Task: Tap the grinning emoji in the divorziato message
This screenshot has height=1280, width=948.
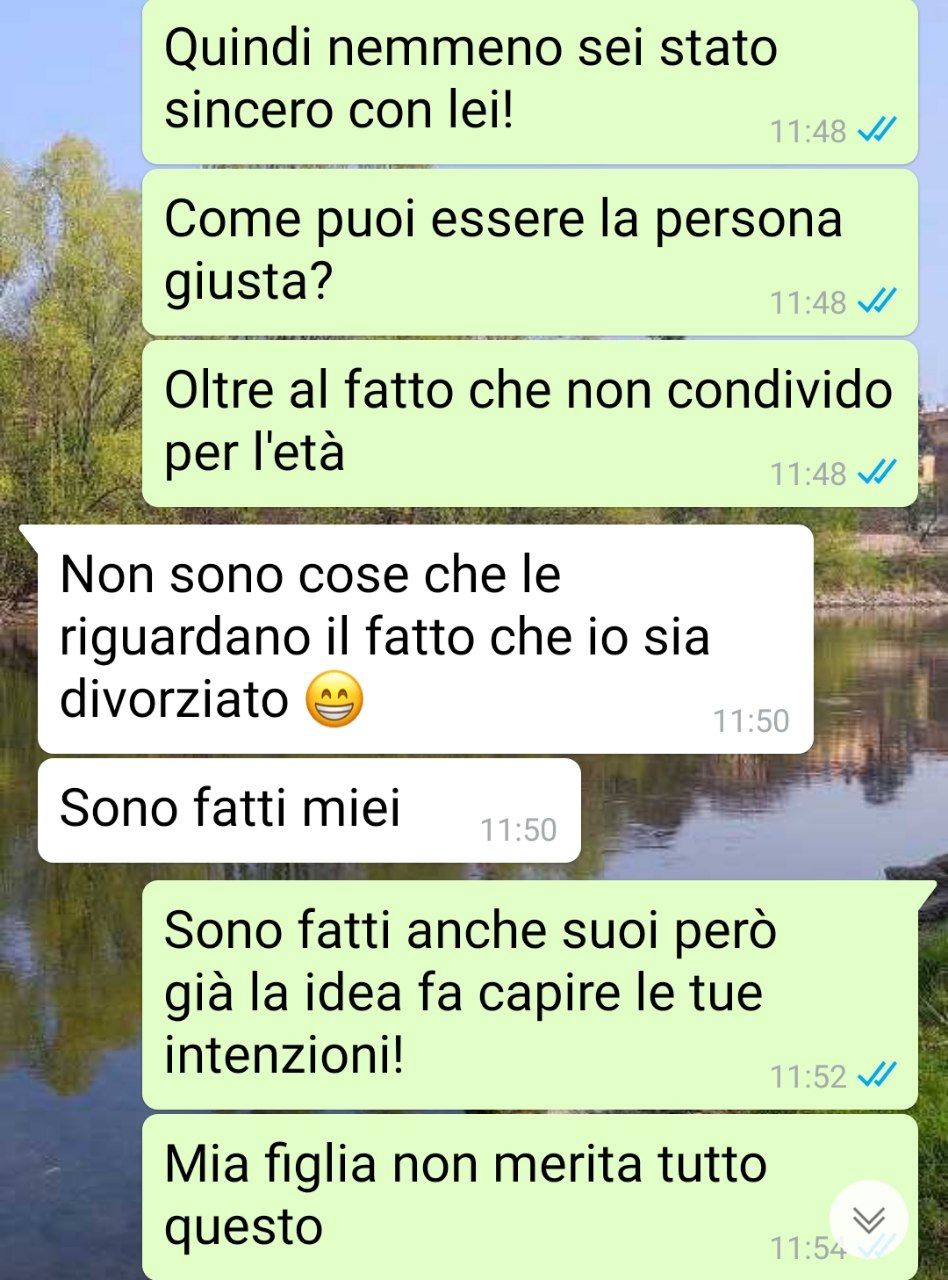Action: [x=334, y=701]
